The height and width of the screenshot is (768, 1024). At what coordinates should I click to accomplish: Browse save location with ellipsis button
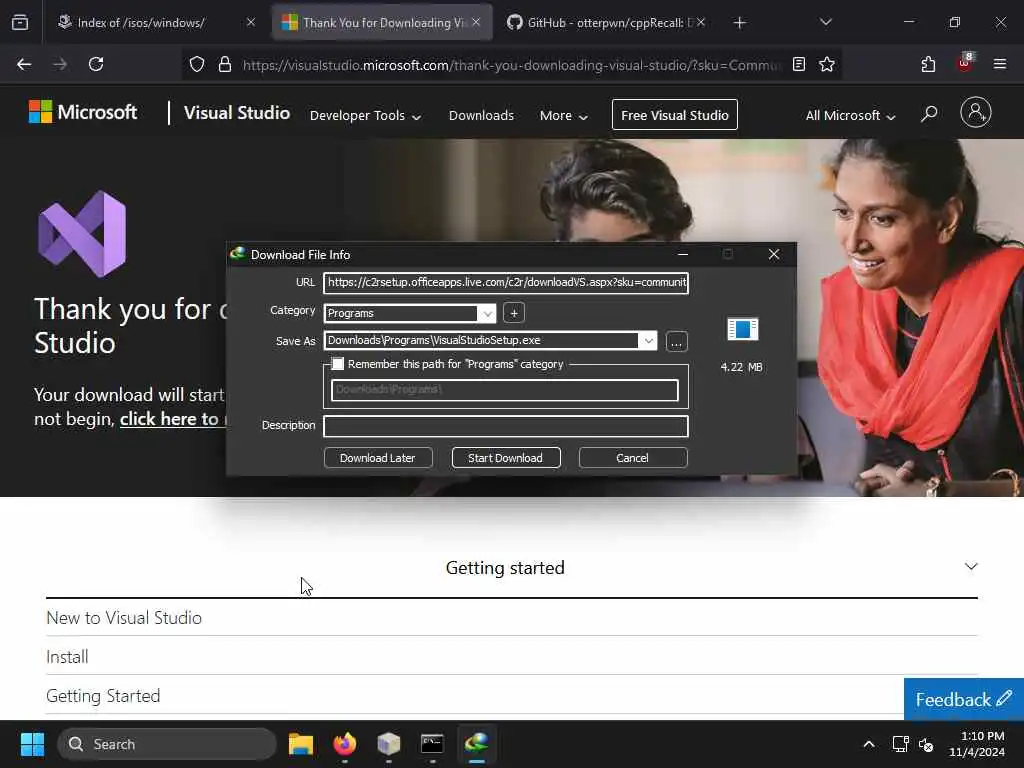click(x=677, y=342)
